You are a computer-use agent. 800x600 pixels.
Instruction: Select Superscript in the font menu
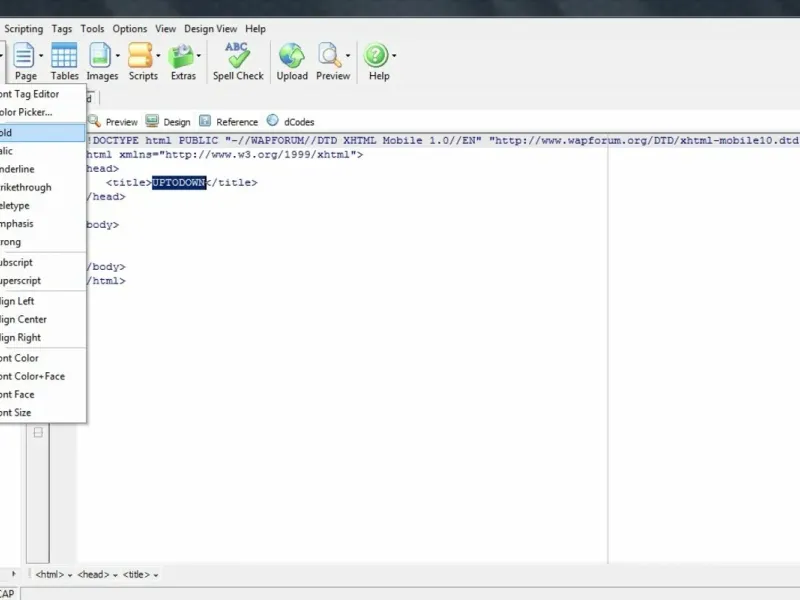[43, 281]
